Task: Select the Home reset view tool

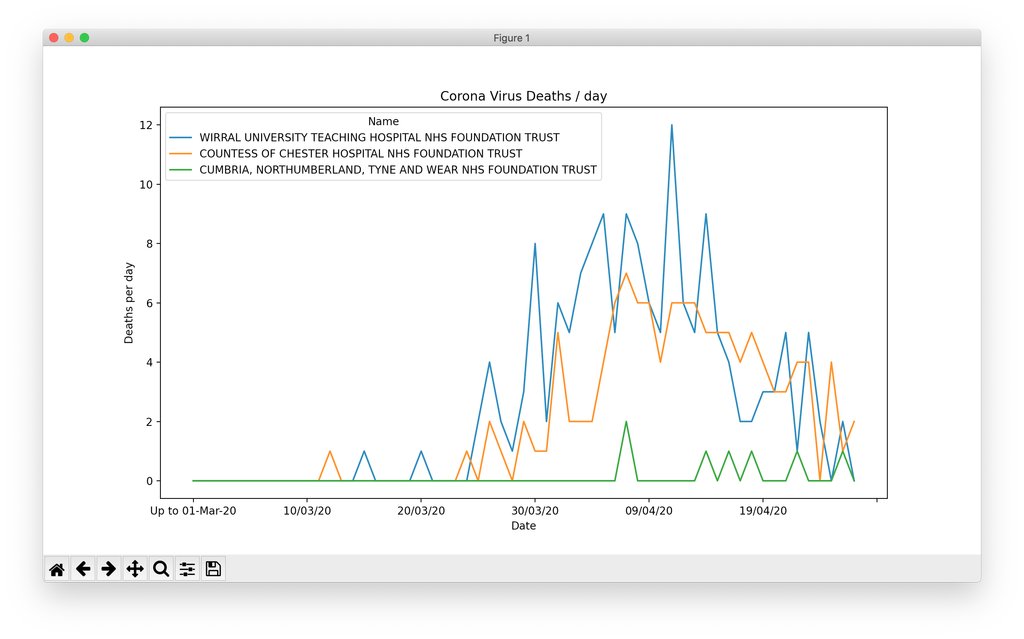Action: pos(55,568)
